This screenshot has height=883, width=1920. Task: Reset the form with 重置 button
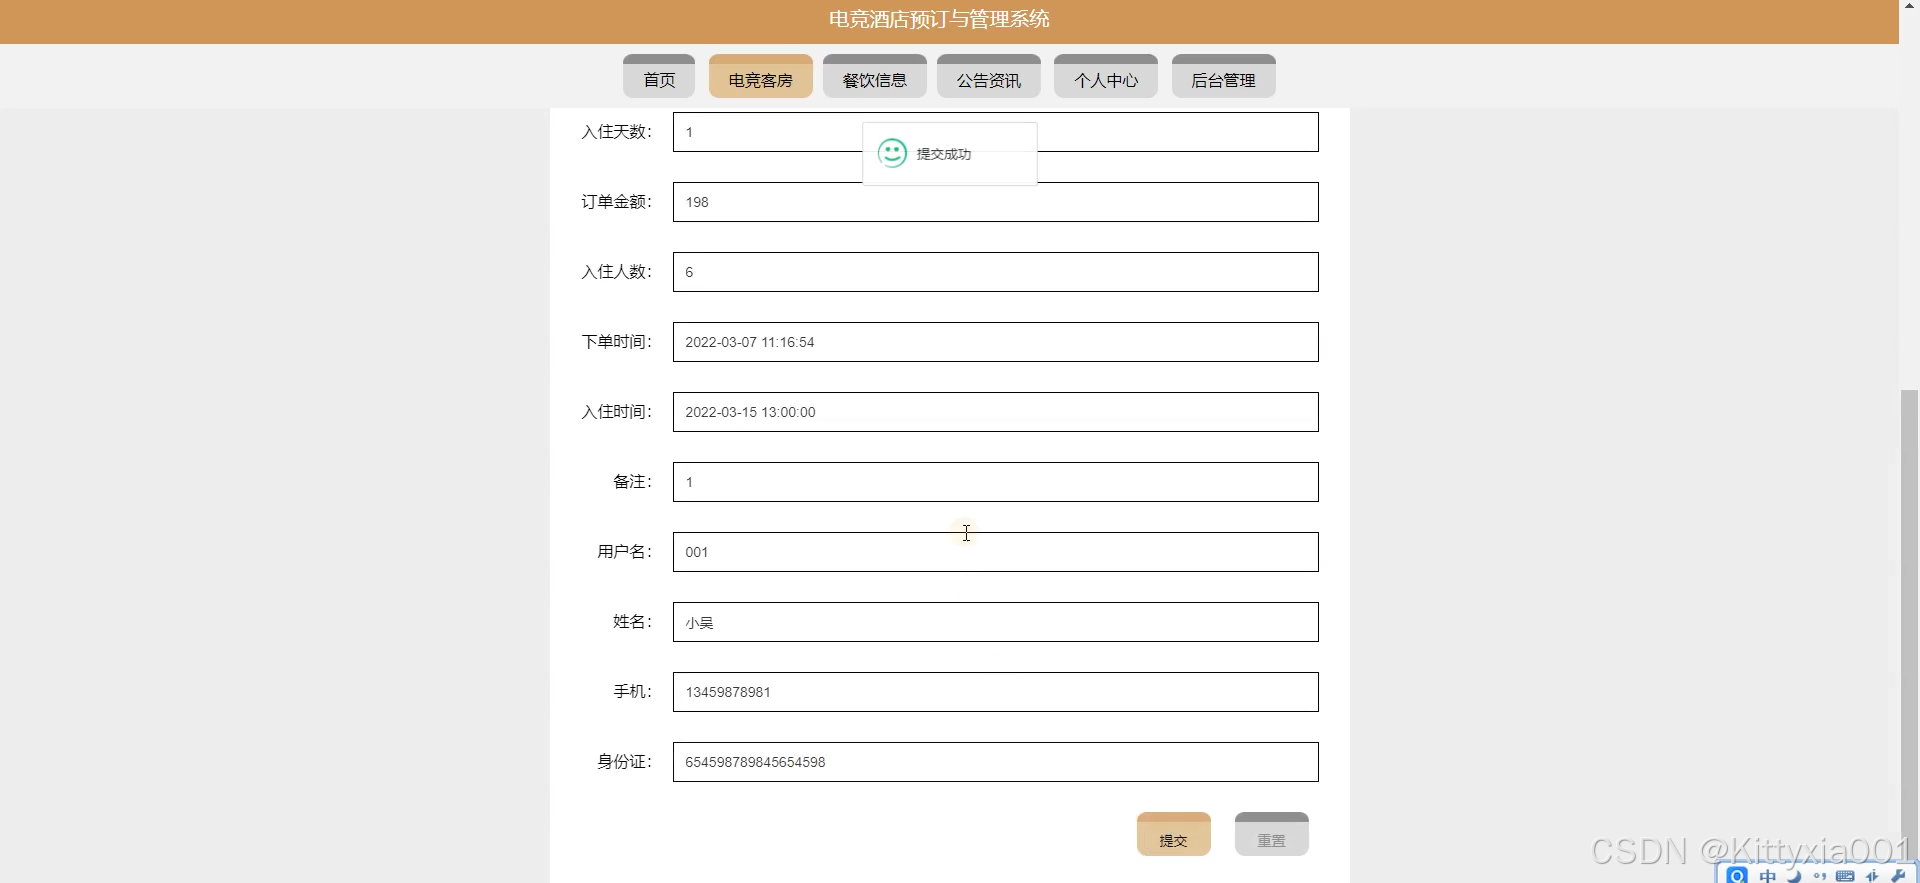coord(1272,834)
